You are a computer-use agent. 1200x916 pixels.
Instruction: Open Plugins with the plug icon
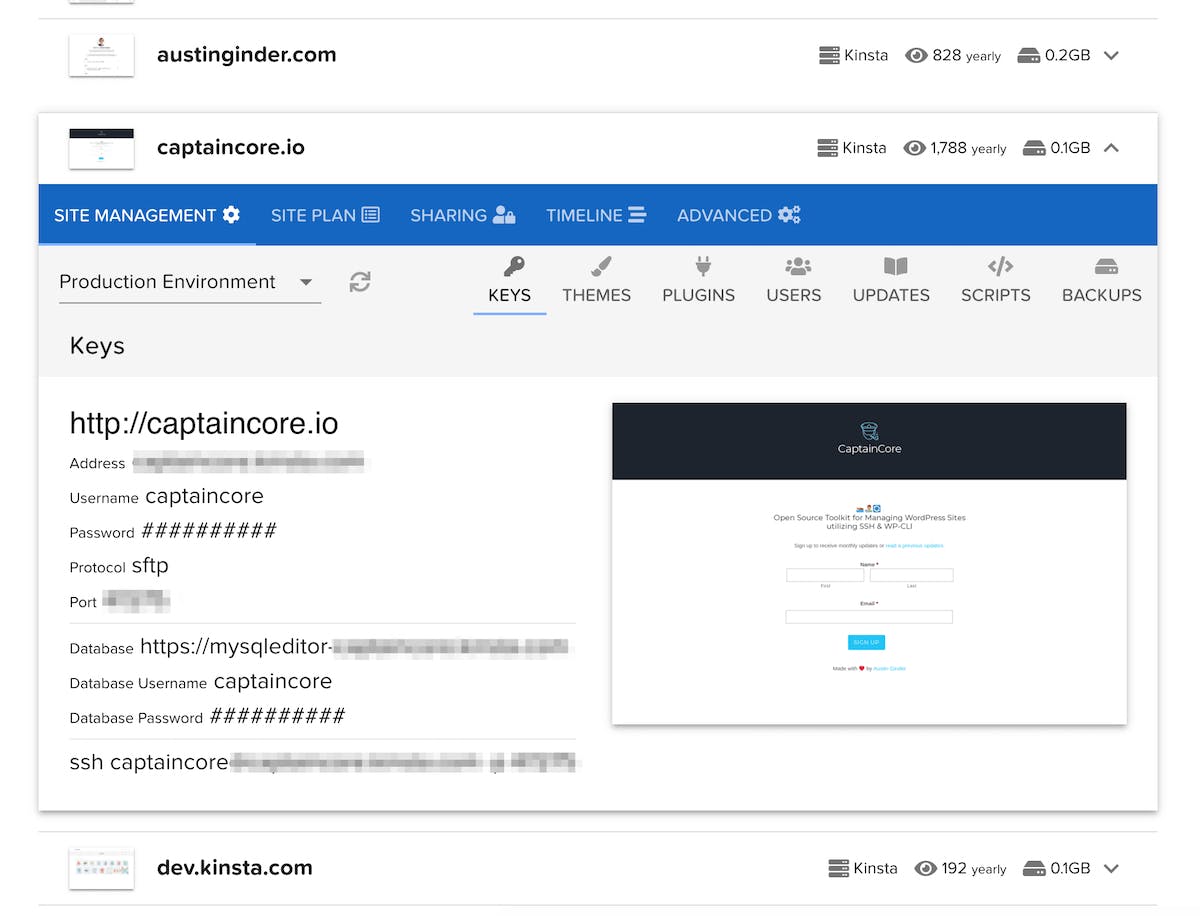pos(698,281)
